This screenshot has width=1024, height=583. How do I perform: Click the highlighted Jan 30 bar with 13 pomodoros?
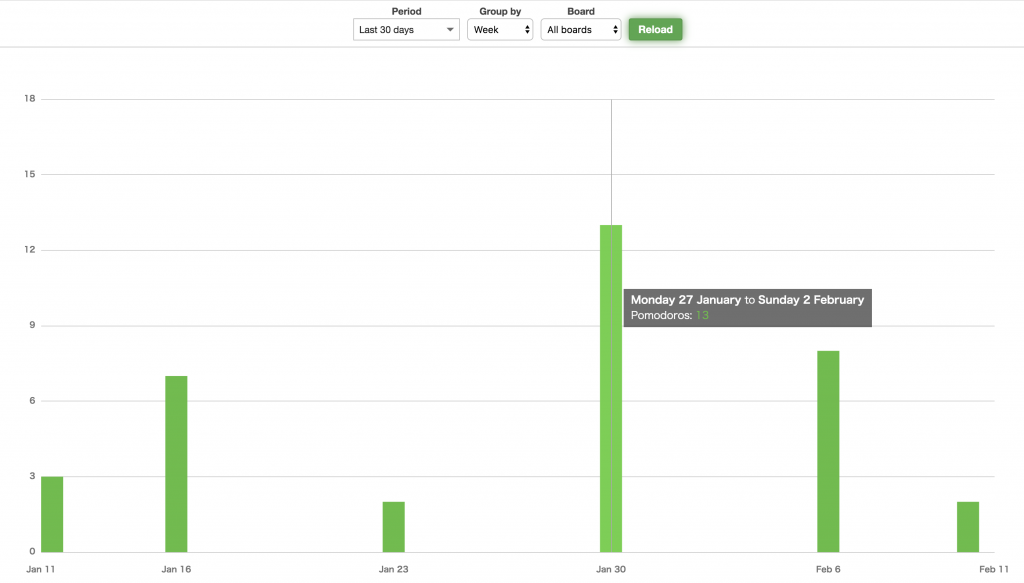tap(611, 388)
